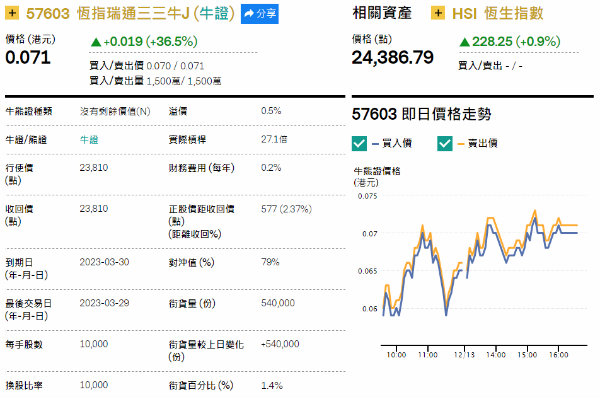Screen dimensions: 600x398
Task: Toggle the 買入價 line checkbox
Action: [359, 144]
